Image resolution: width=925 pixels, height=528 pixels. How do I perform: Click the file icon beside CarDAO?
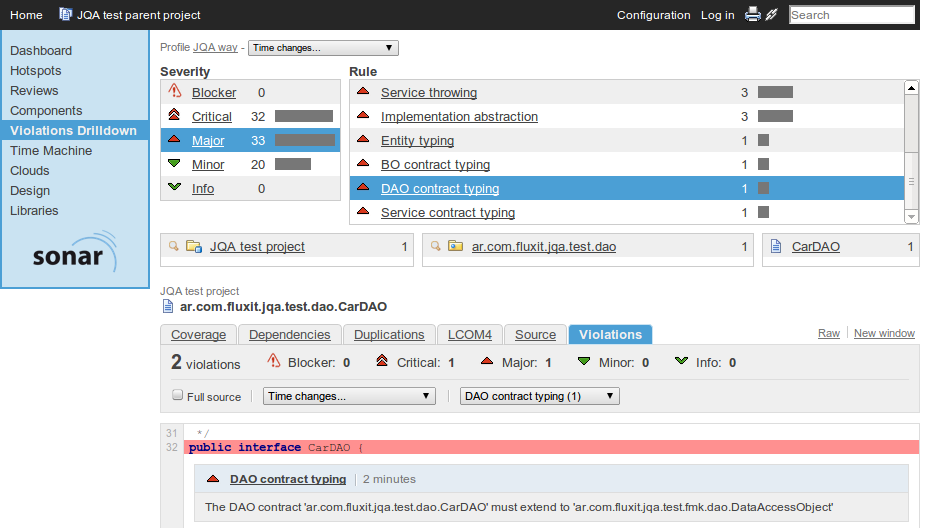point(776,246)
